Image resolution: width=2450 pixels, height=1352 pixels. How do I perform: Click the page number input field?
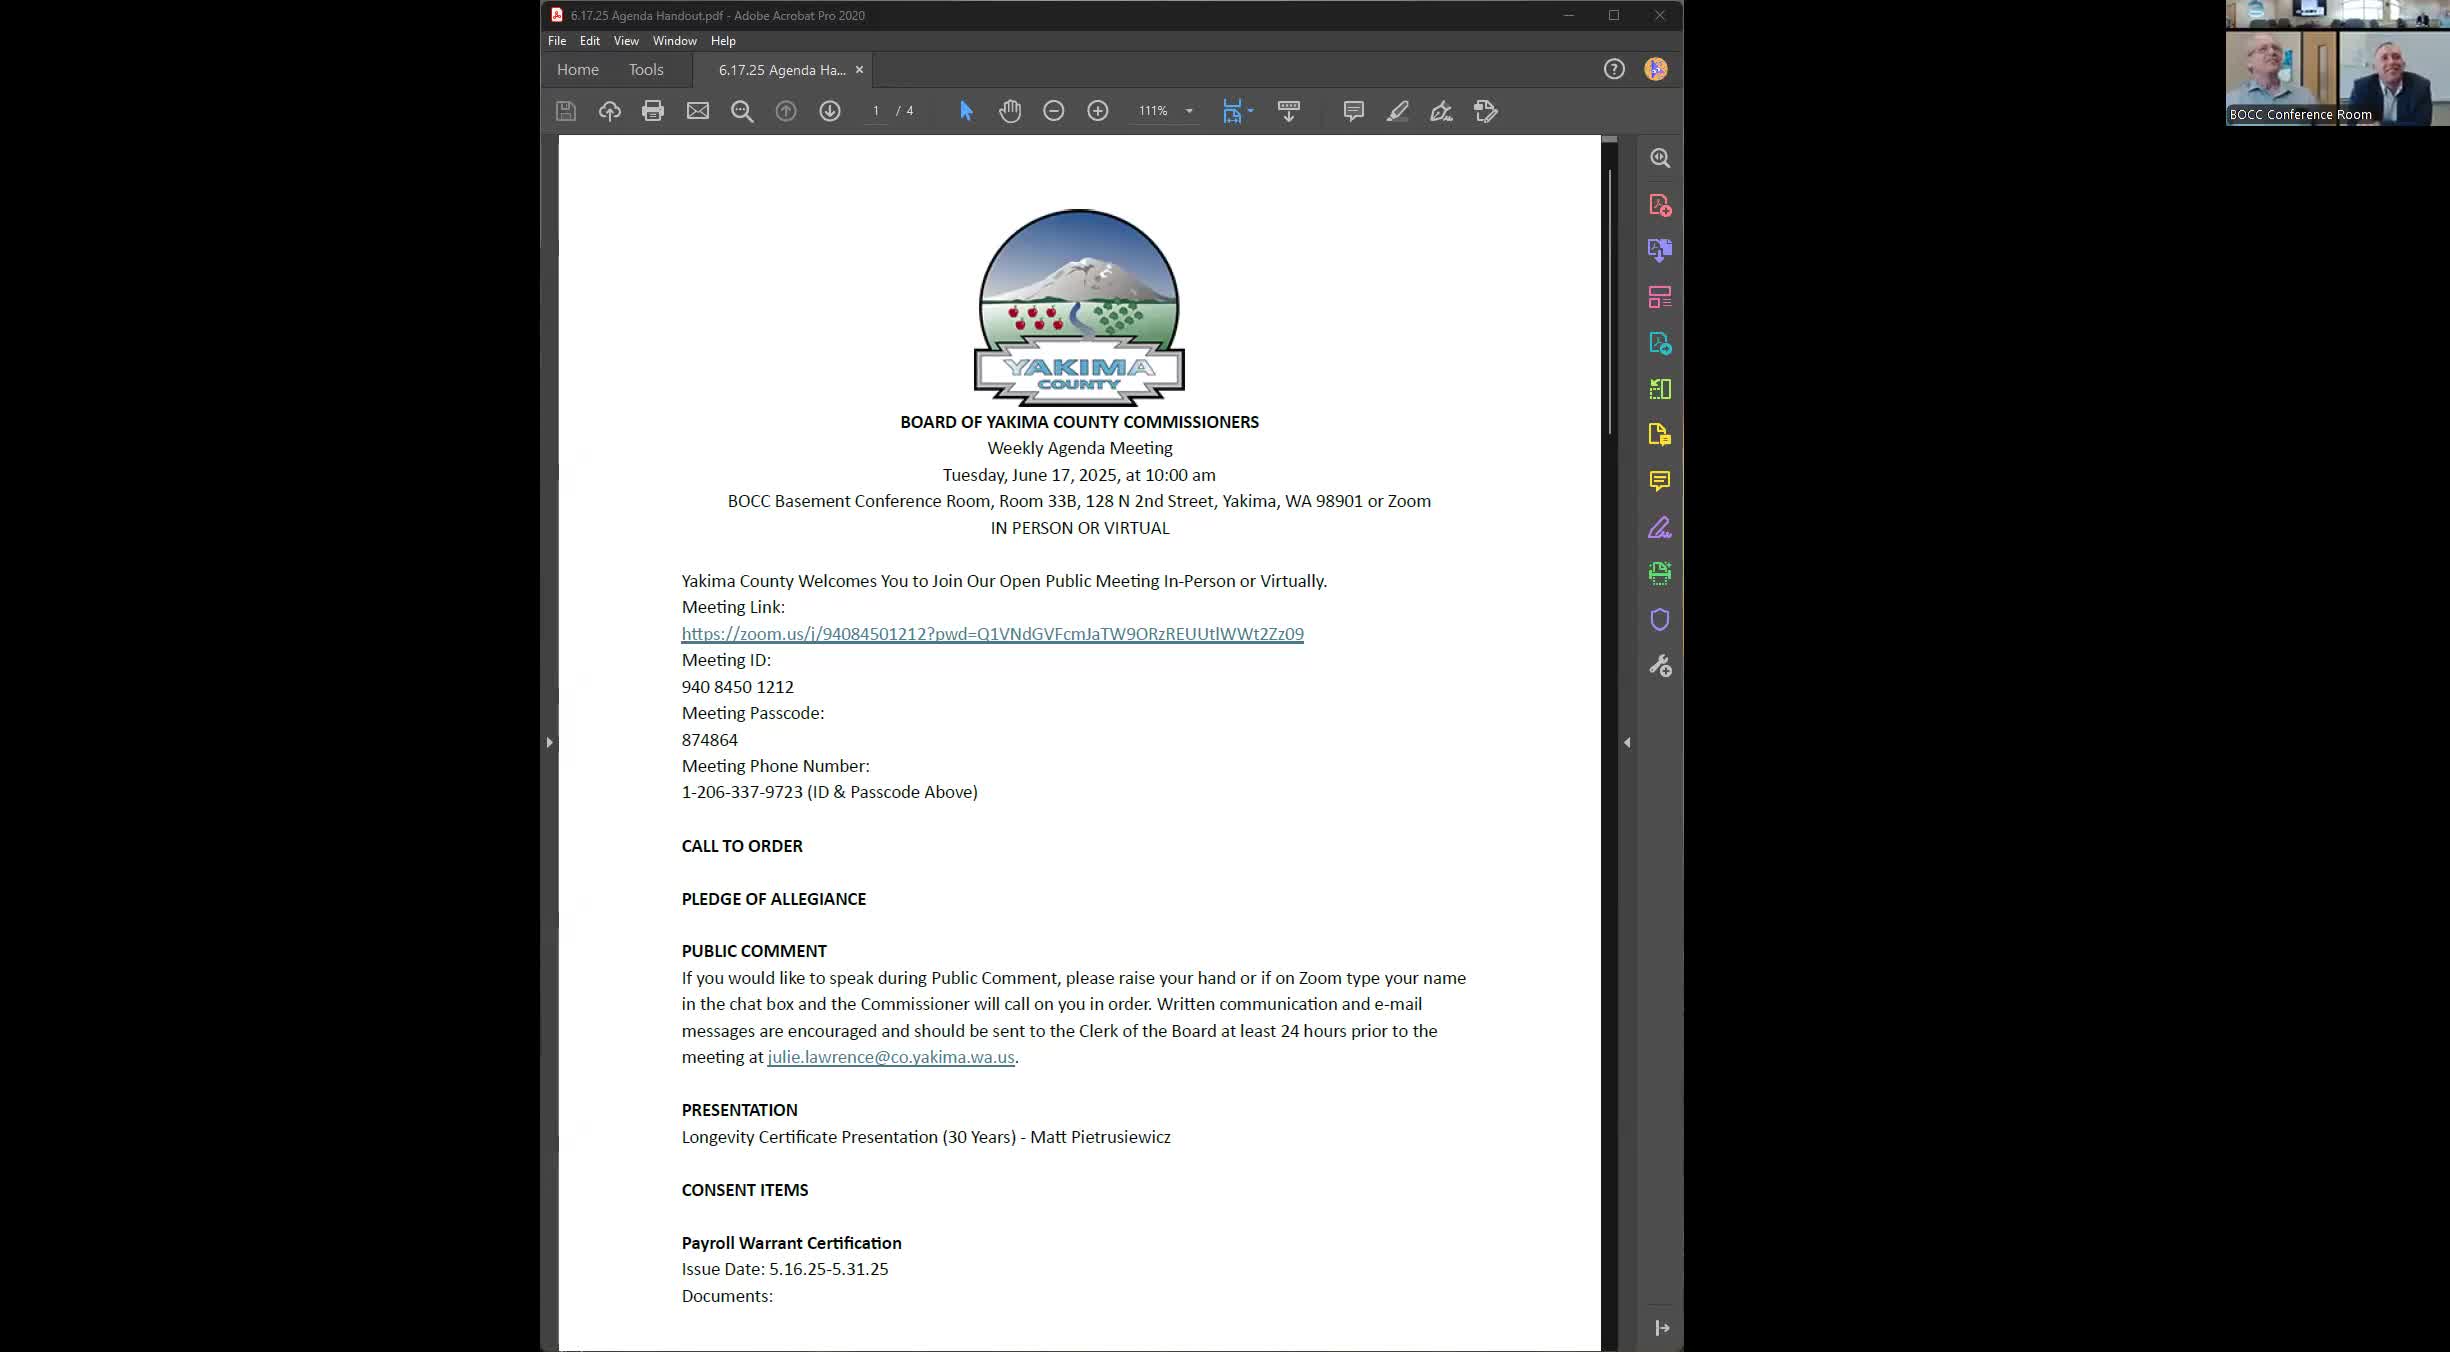point(876,111)
